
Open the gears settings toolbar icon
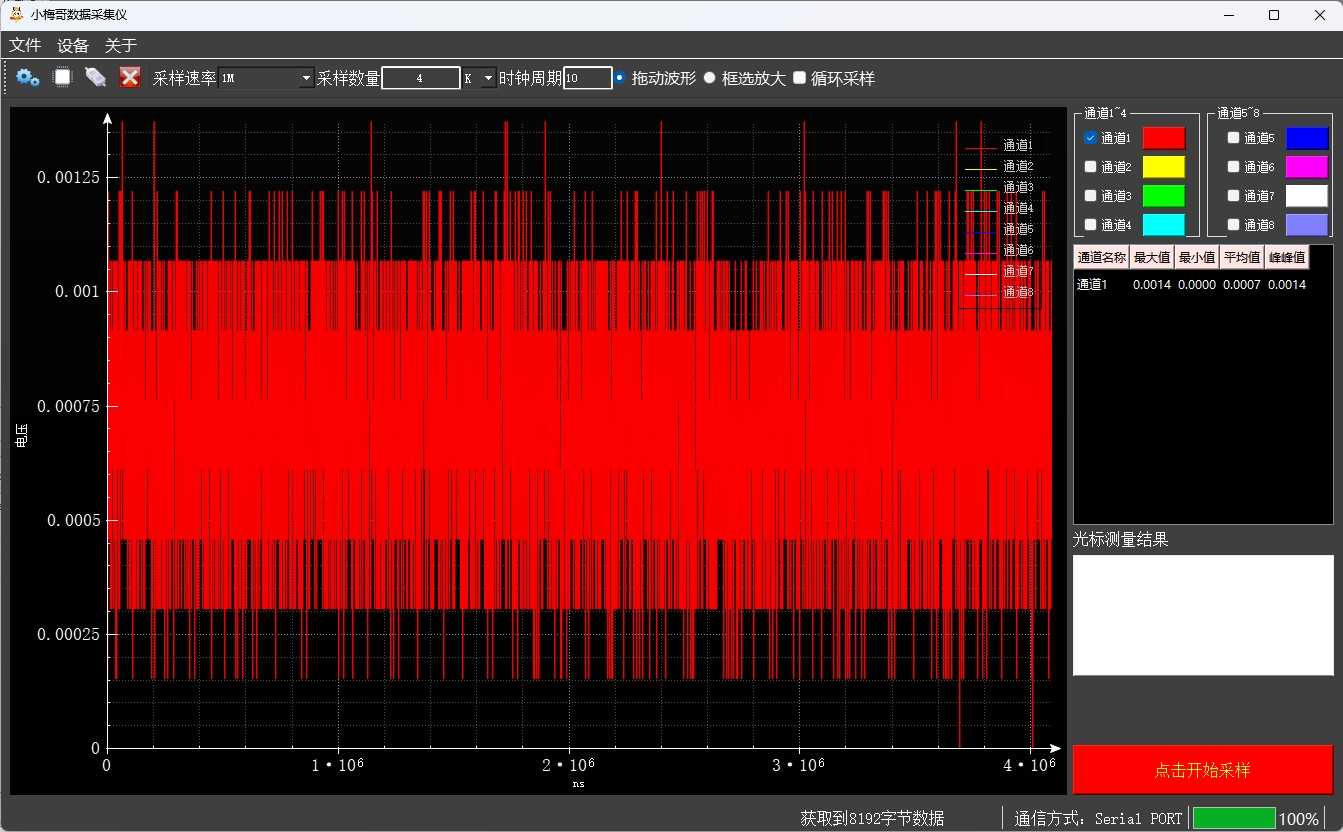[x=27, y=77]
